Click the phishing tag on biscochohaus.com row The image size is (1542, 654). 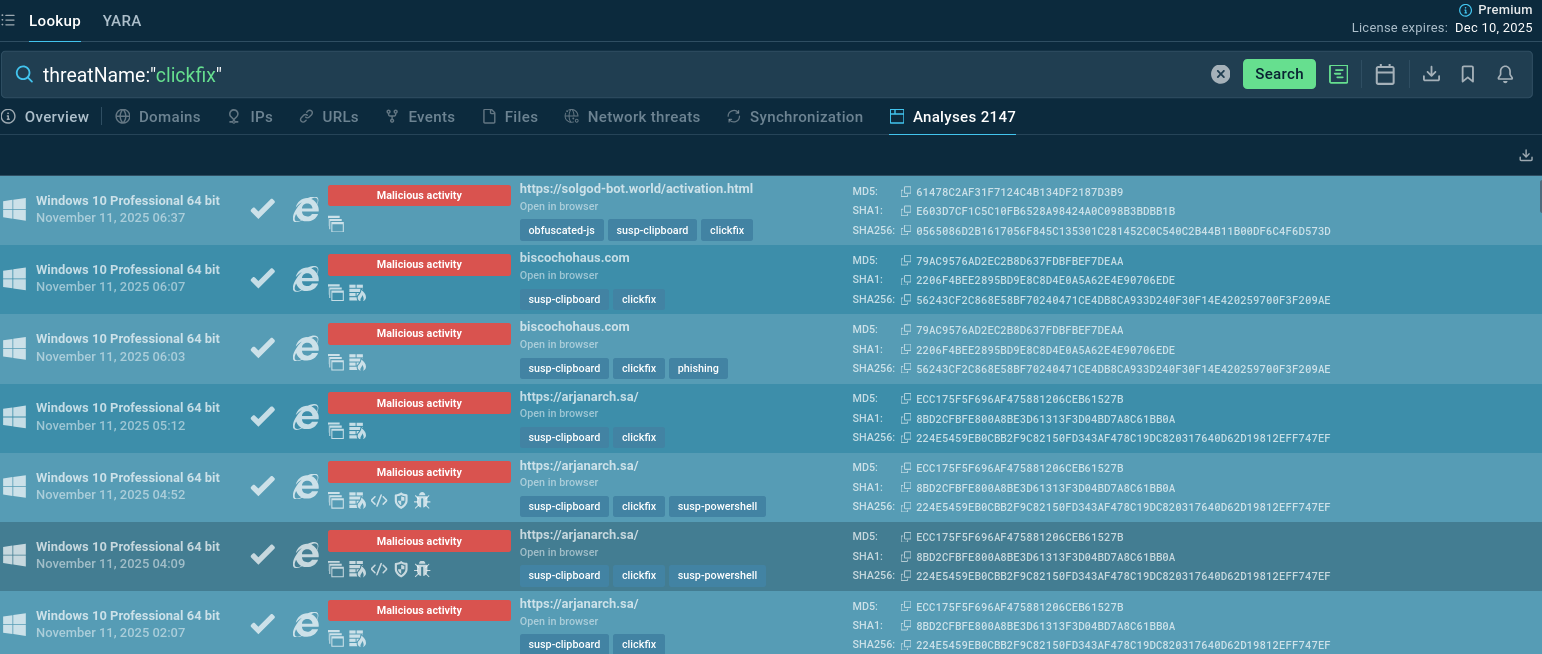tap(698, 368)
